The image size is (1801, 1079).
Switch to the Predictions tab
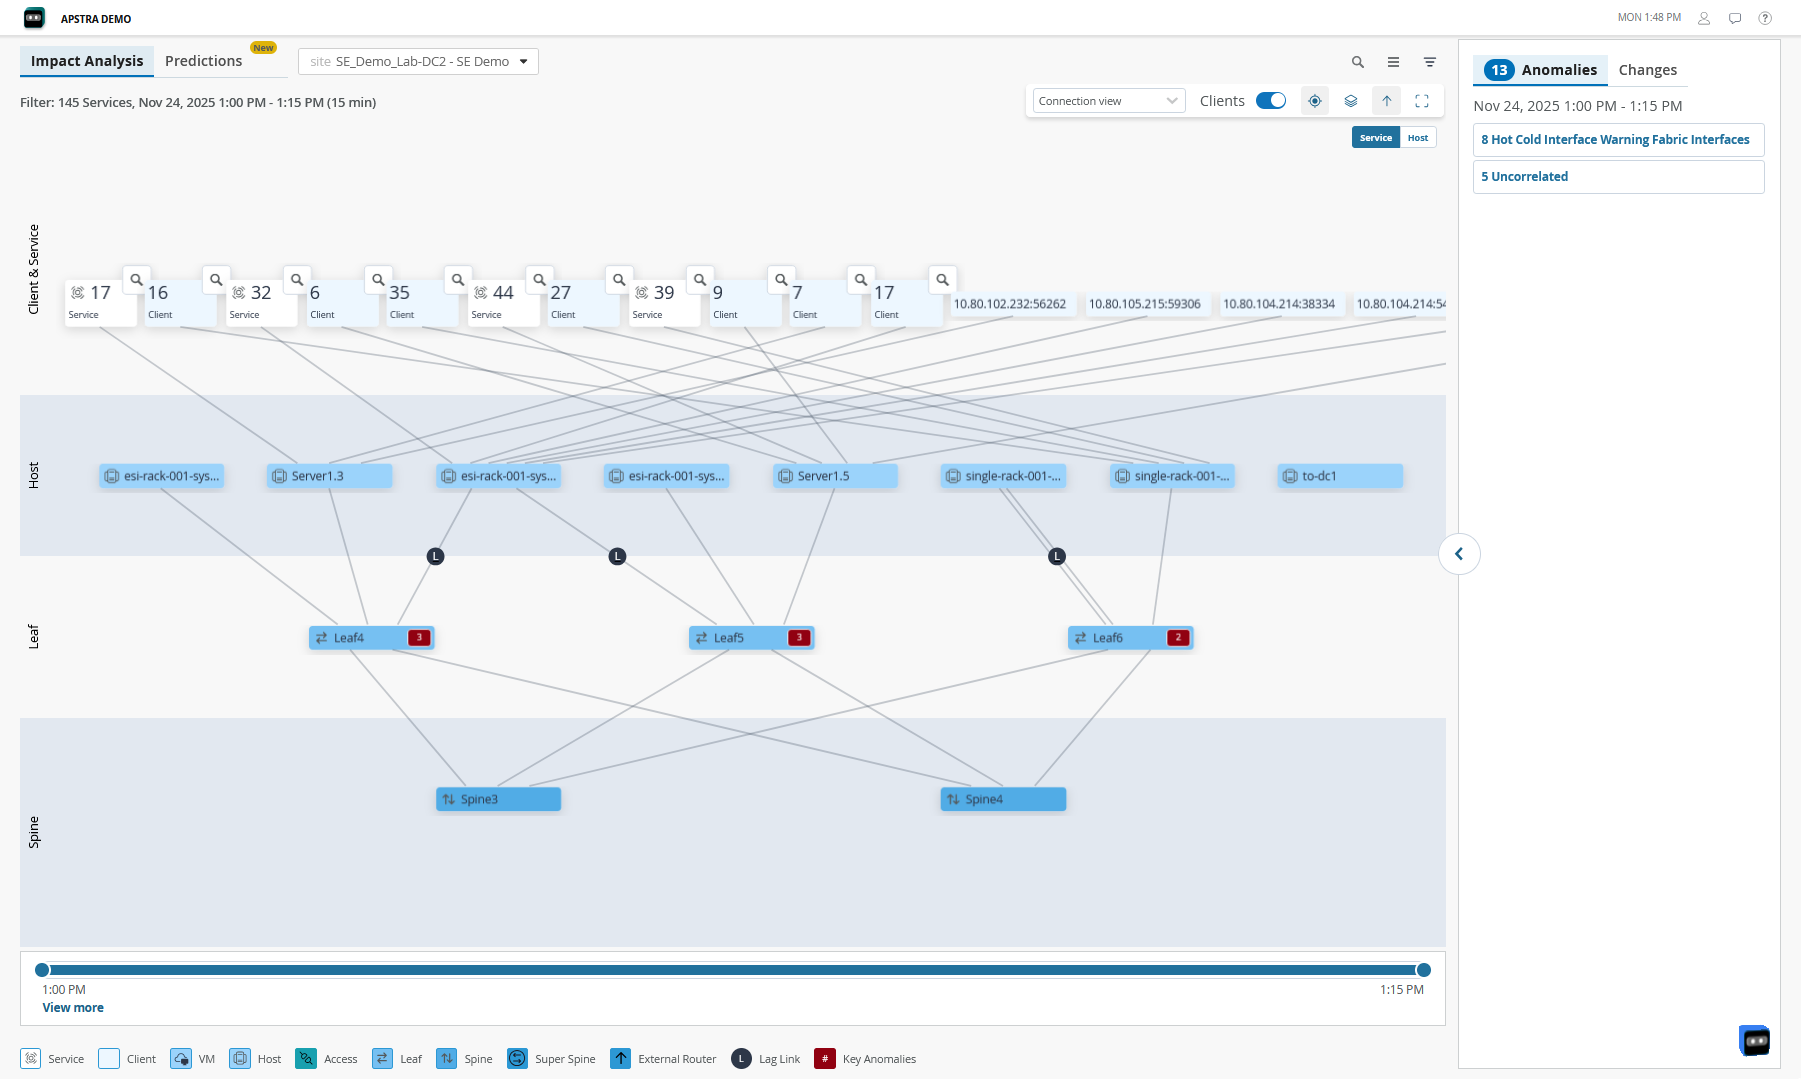pos(204,61)
